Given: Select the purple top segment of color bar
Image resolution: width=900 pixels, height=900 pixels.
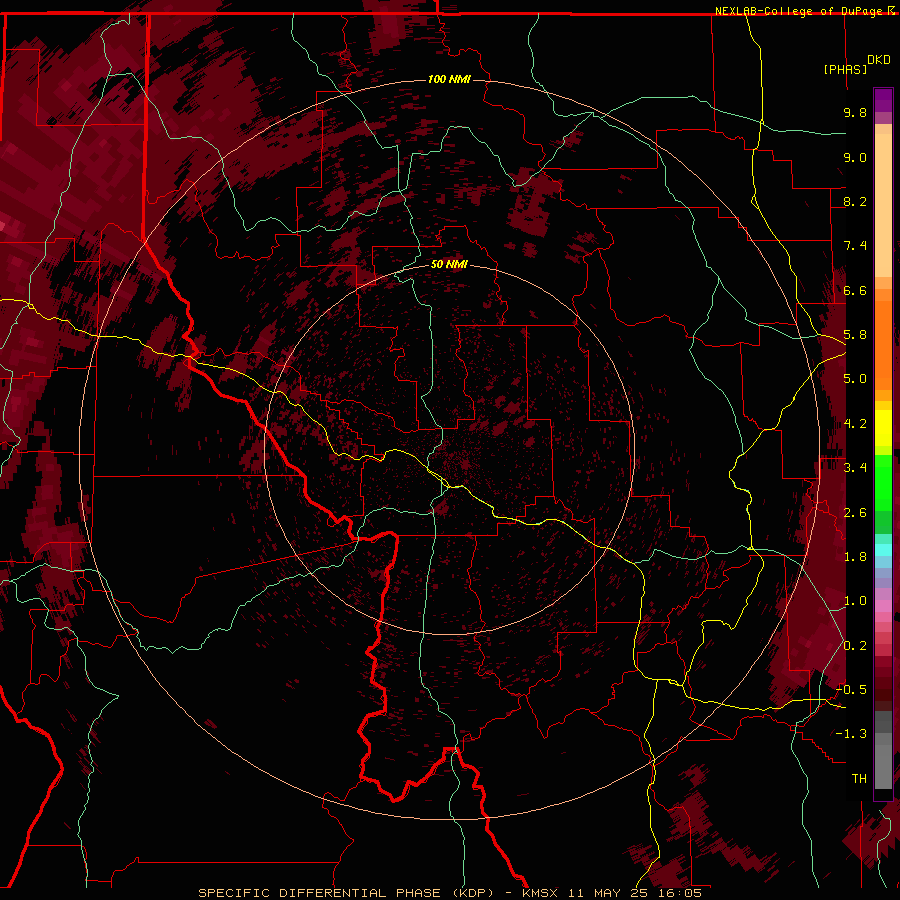Looking at the screenshot, I should [883, 100].
